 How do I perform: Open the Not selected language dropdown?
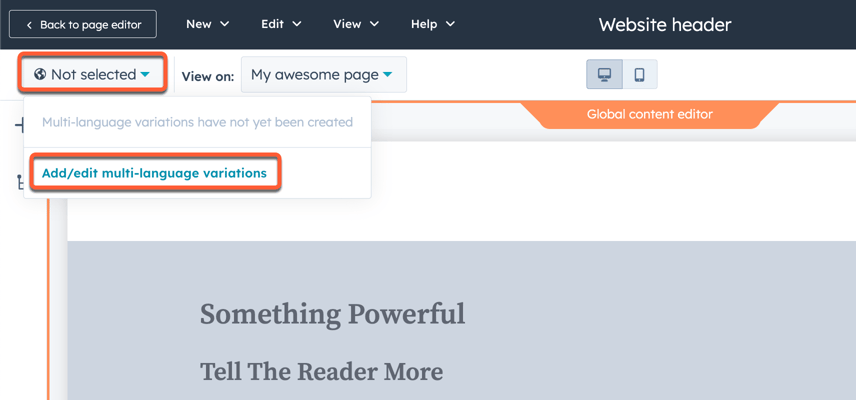point(92,74)
